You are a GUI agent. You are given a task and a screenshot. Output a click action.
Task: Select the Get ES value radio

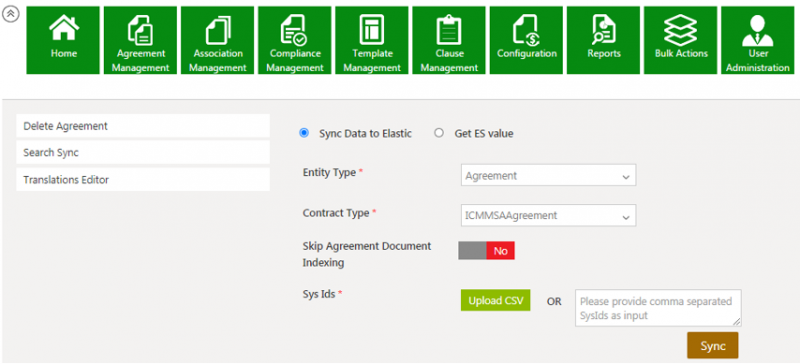point(439,133)
